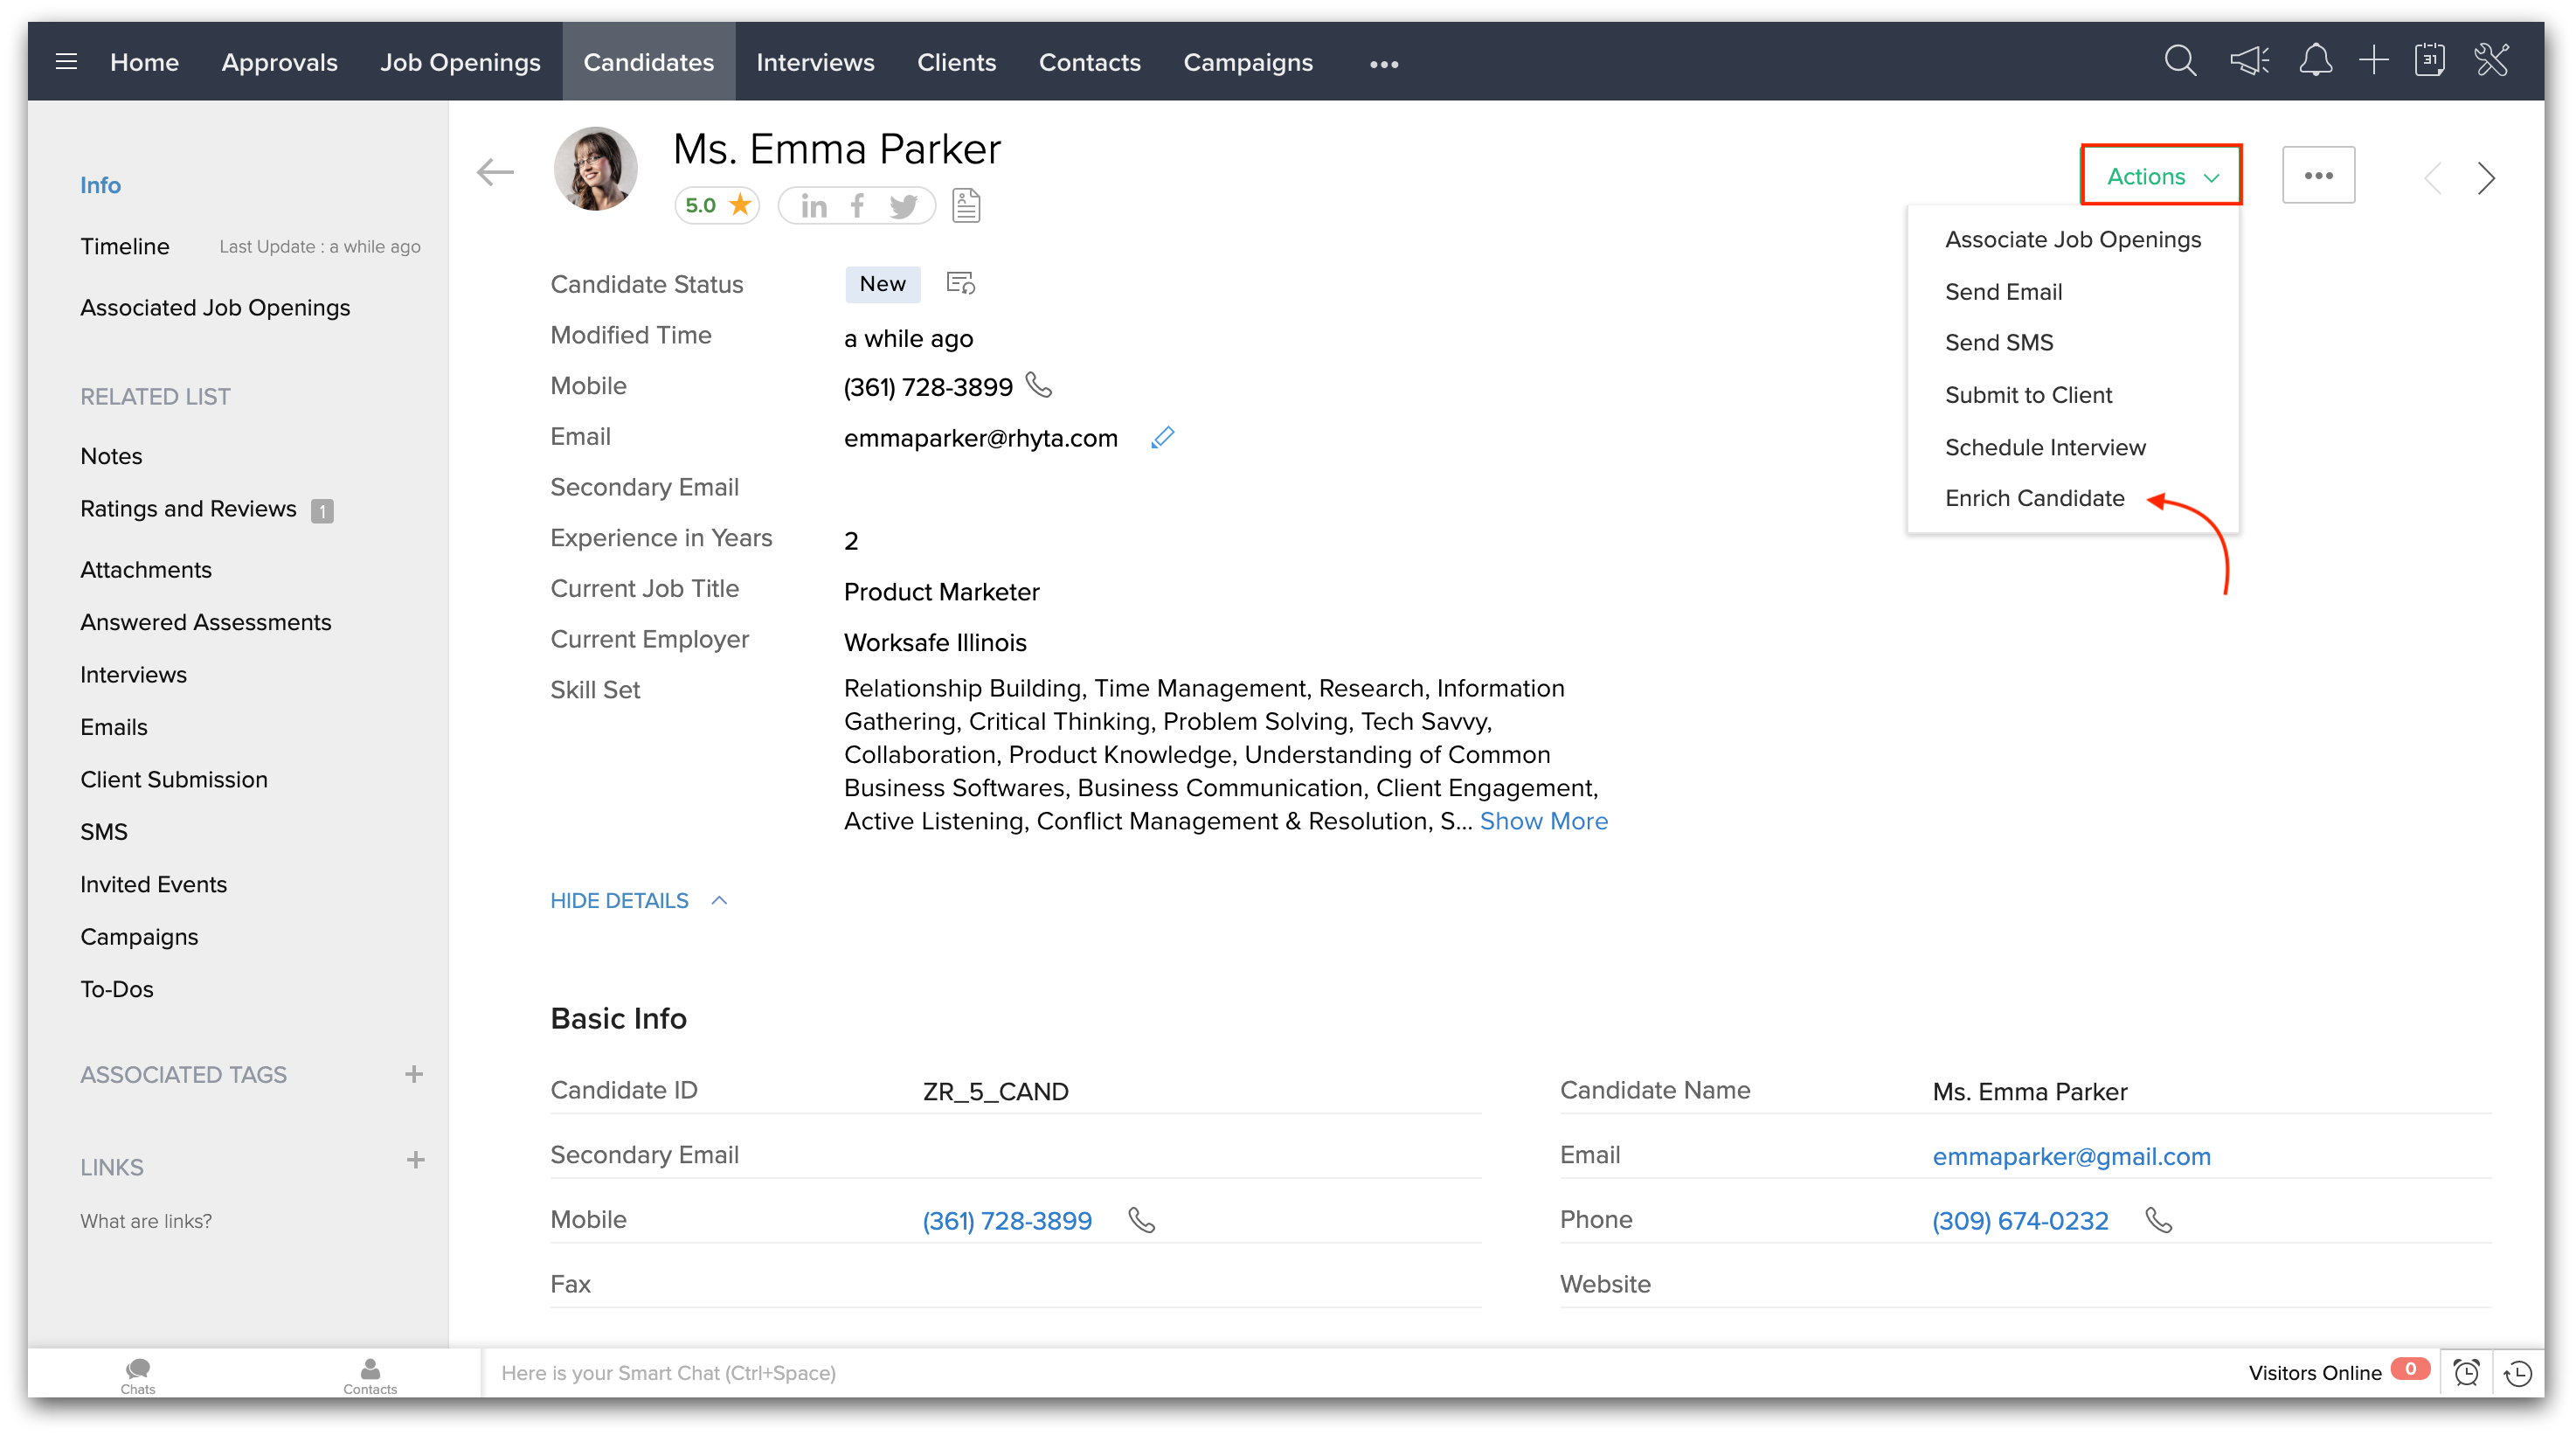2576x1435 pixels.
Task: Select Enrich Candidate from Actions menu
Action: [2034, 498]
